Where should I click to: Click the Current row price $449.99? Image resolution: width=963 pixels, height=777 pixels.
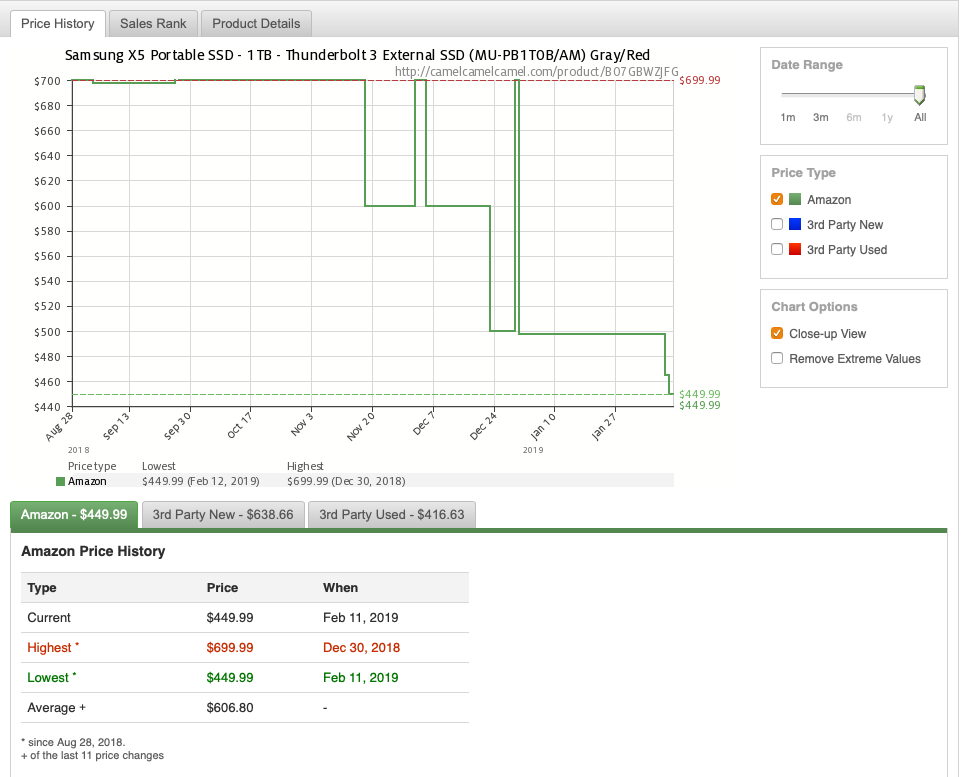click(x=230, y=617)
